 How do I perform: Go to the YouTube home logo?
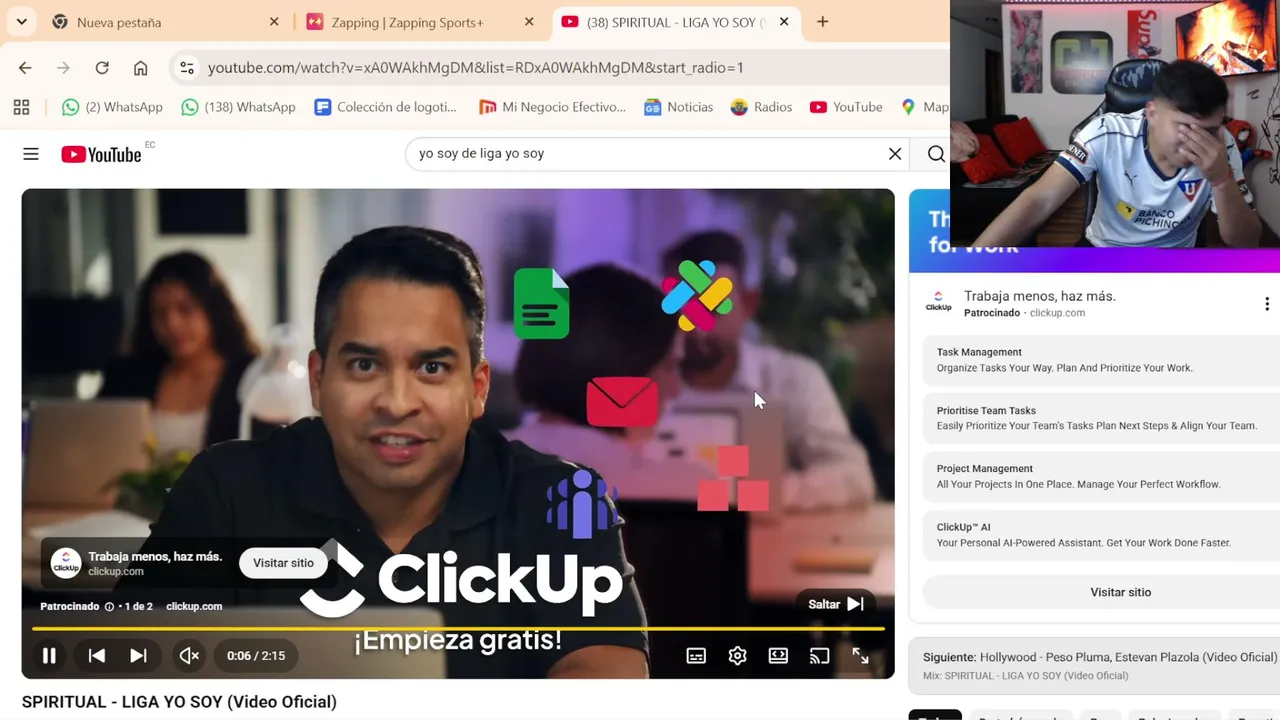[x=102, y=154]
